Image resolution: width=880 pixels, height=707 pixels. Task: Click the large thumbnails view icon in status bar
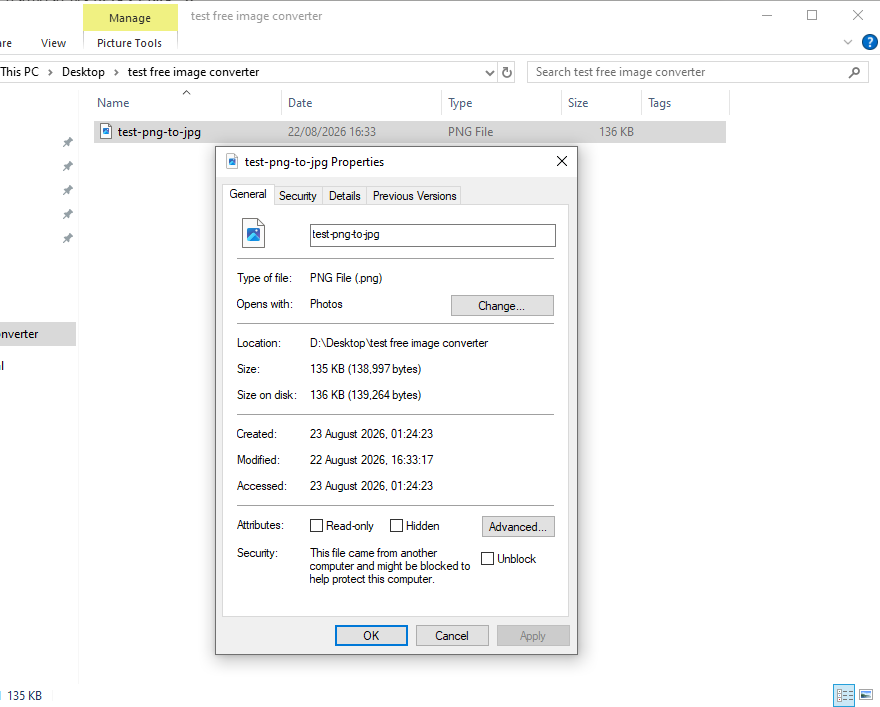point(866,695)
